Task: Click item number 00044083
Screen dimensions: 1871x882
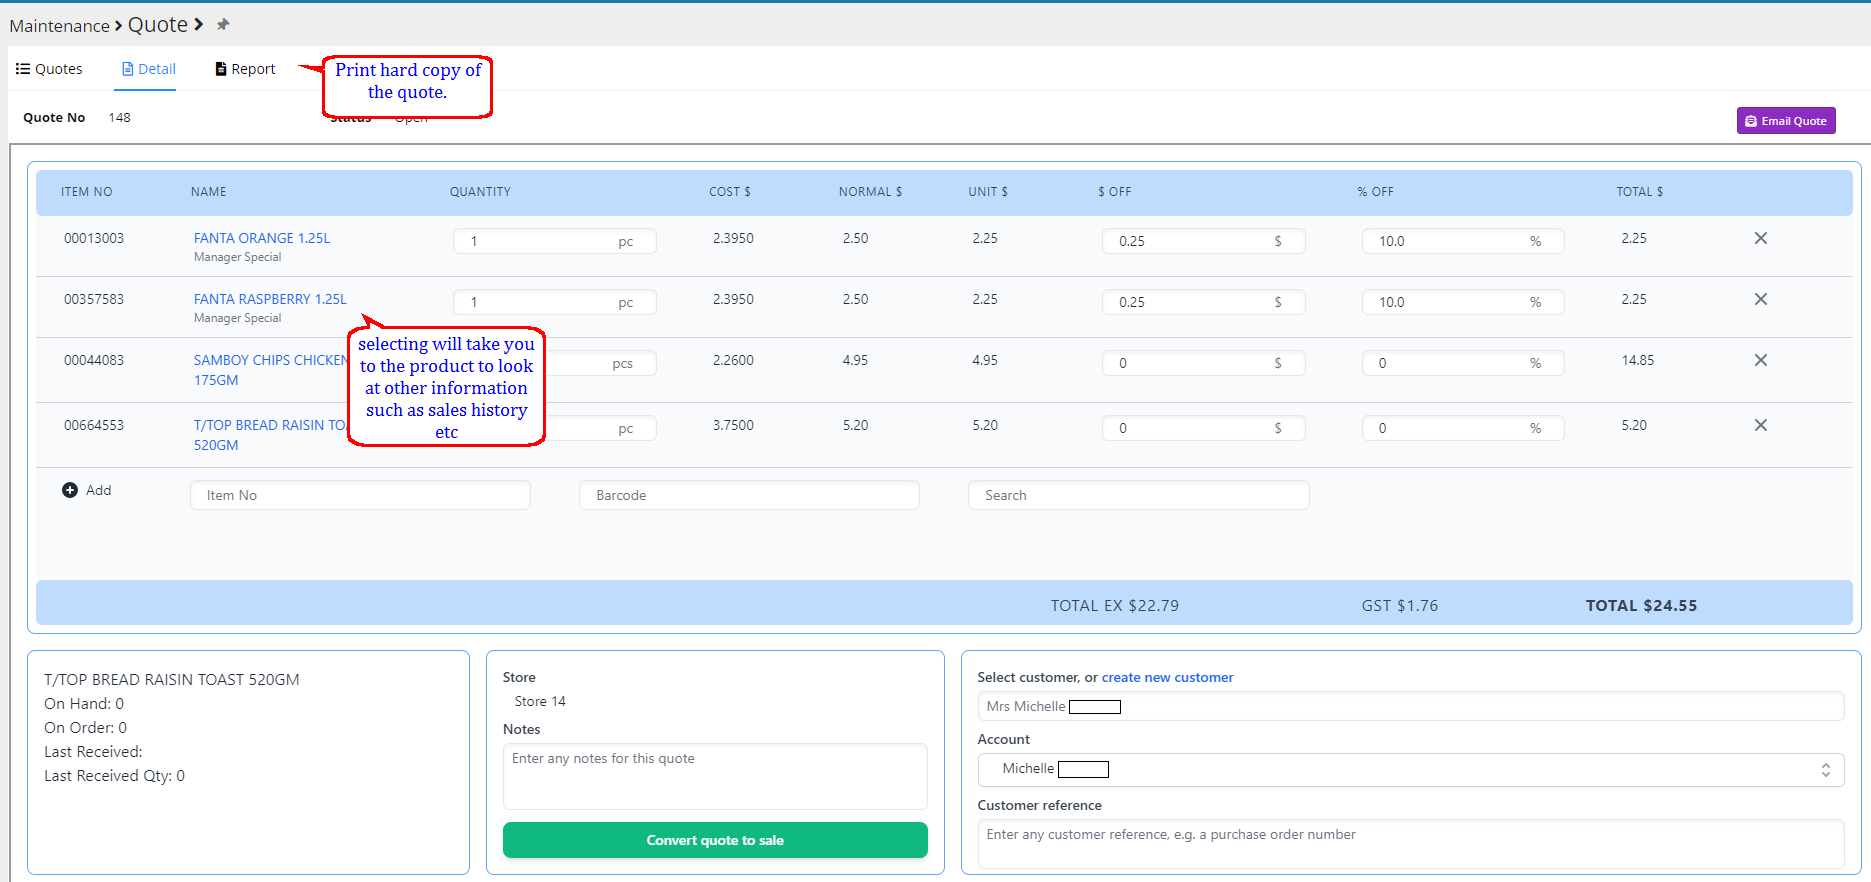Action: point(94,360)
